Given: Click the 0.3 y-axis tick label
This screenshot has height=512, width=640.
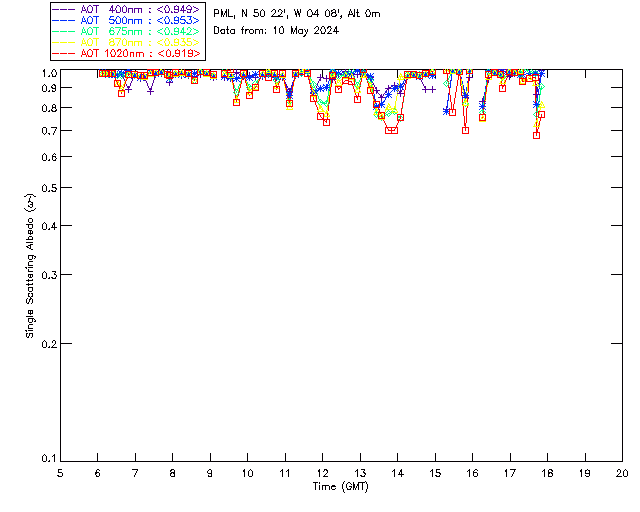Looking at the screenshot, I should [x=49, y=275].
